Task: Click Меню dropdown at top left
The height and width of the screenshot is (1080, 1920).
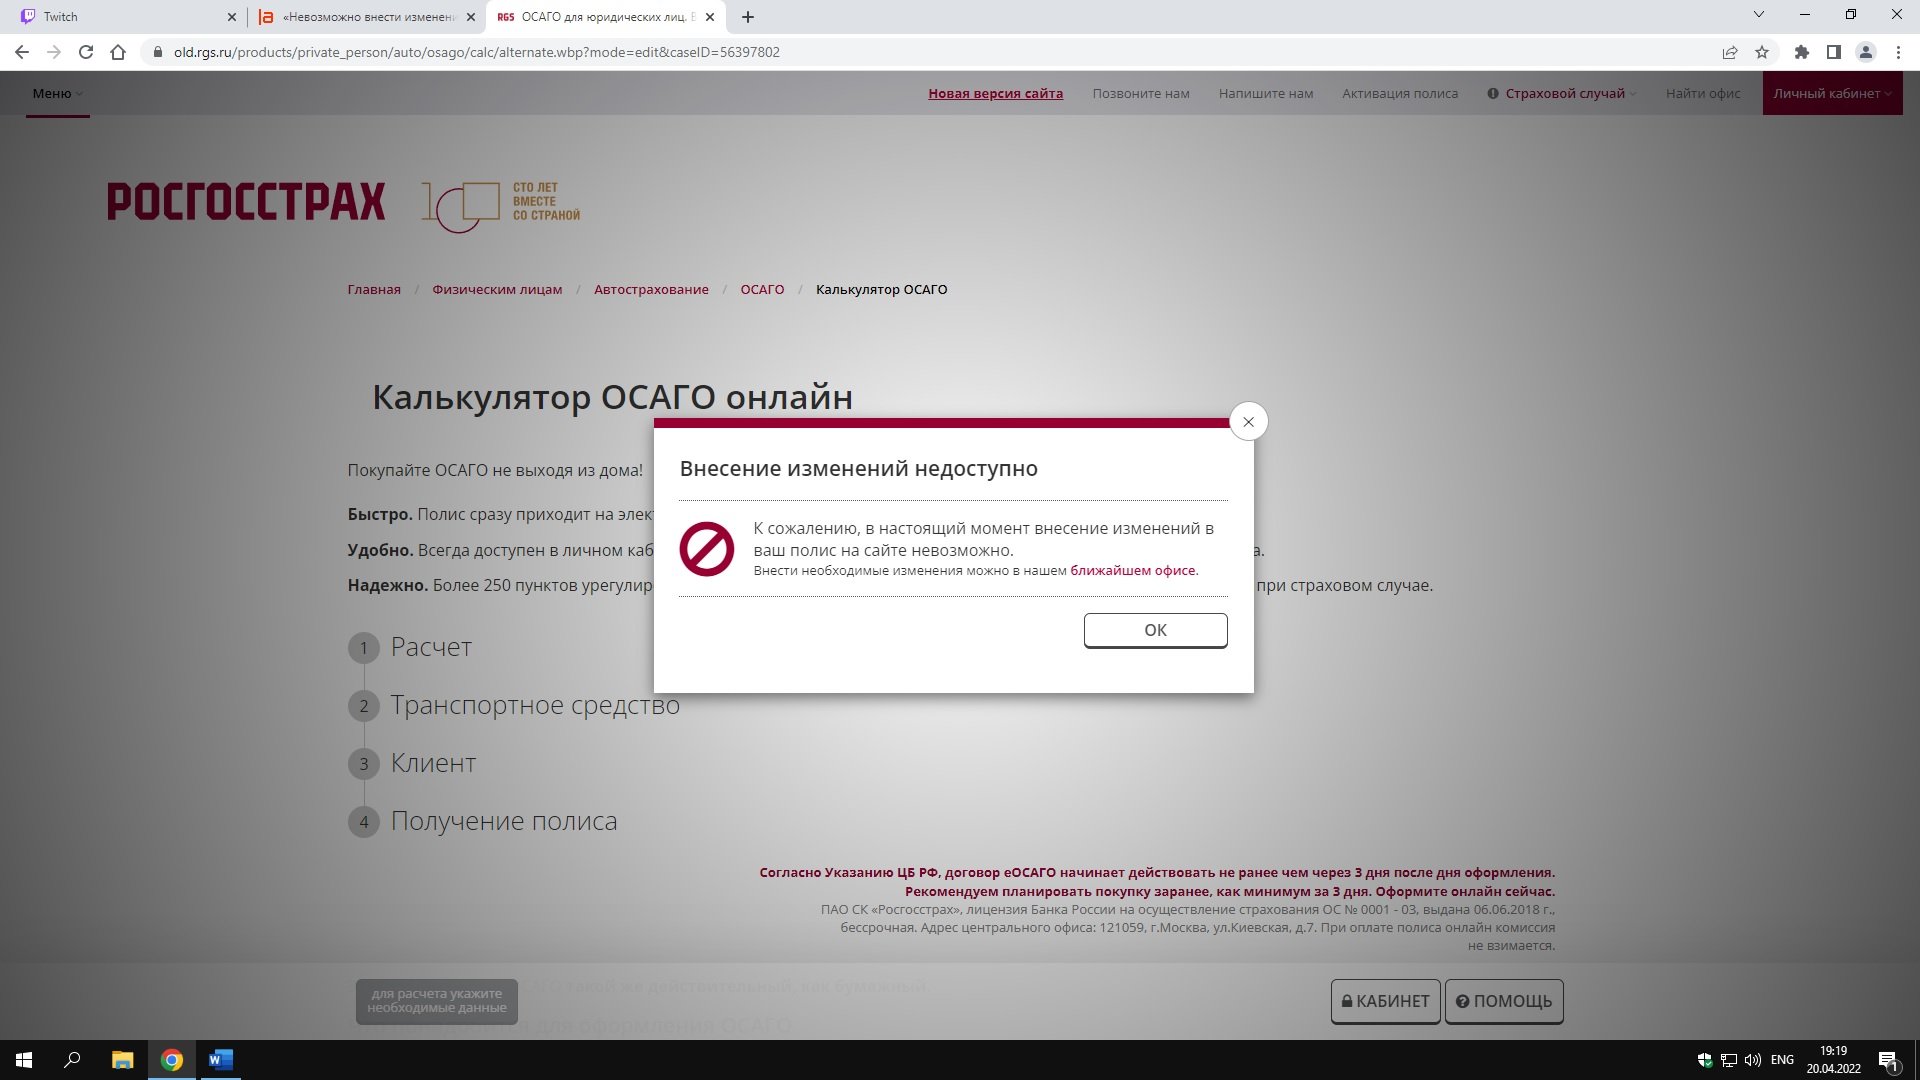Action: pyautogui.click(x=55, y=92)
